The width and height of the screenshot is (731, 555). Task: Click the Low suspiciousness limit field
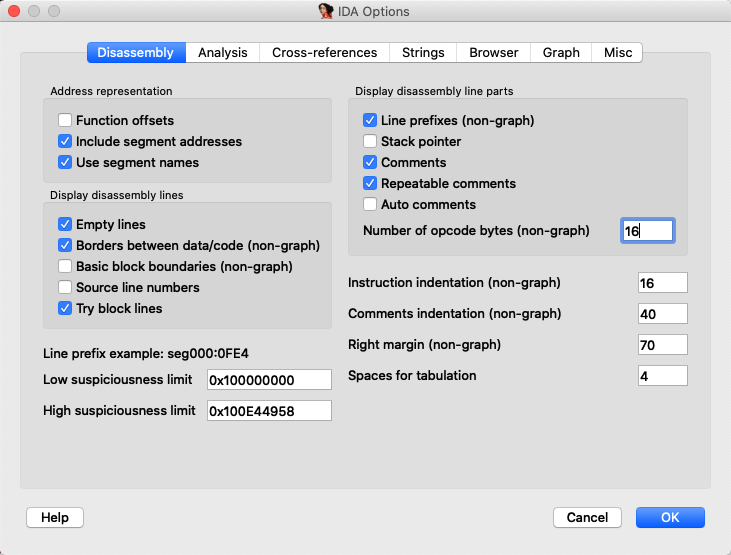(268, 379)
